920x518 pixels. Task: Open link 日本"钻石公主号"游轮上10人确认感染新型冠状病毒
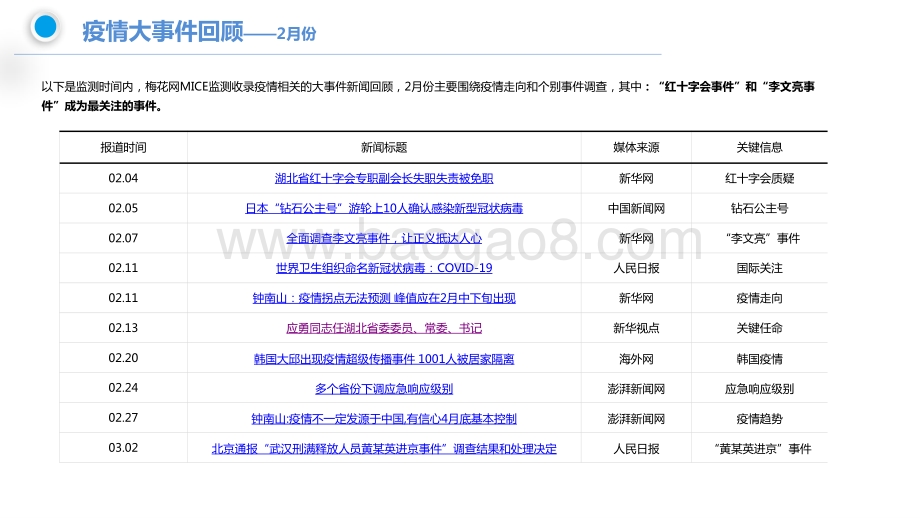click(x=384, y=208)
